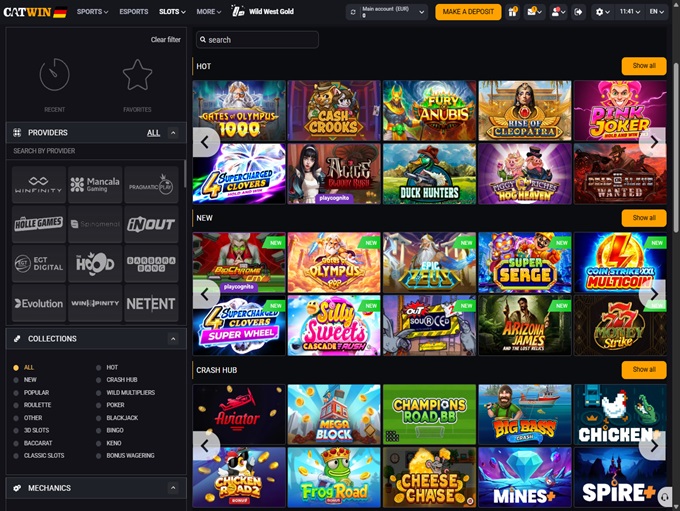Select the Wild Multipliers collection radio
Viewport: 680px width, 511px height.
tap(98, 393)
